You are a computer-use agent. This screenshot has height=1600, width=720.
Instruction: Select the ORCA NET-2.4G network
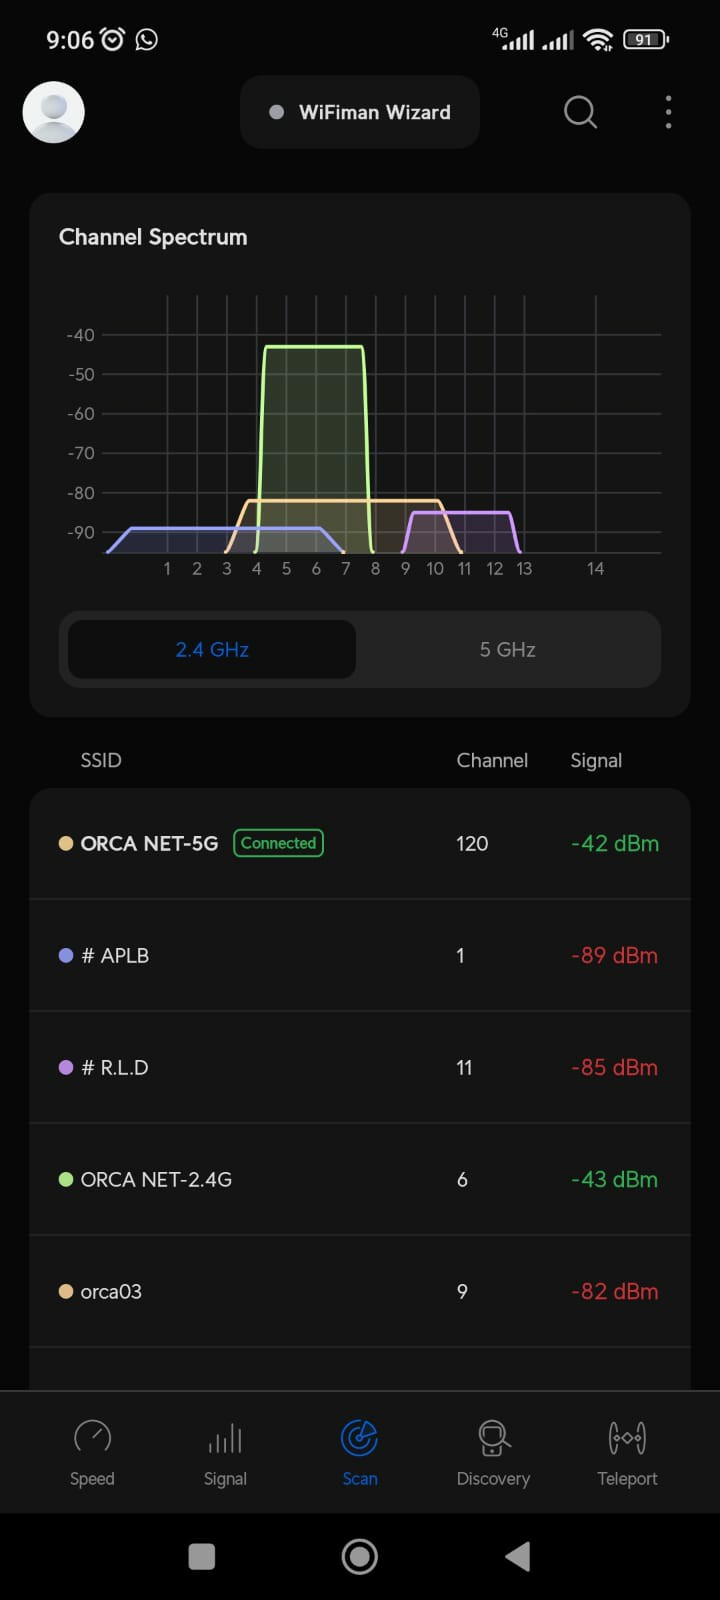point(360,1180)
